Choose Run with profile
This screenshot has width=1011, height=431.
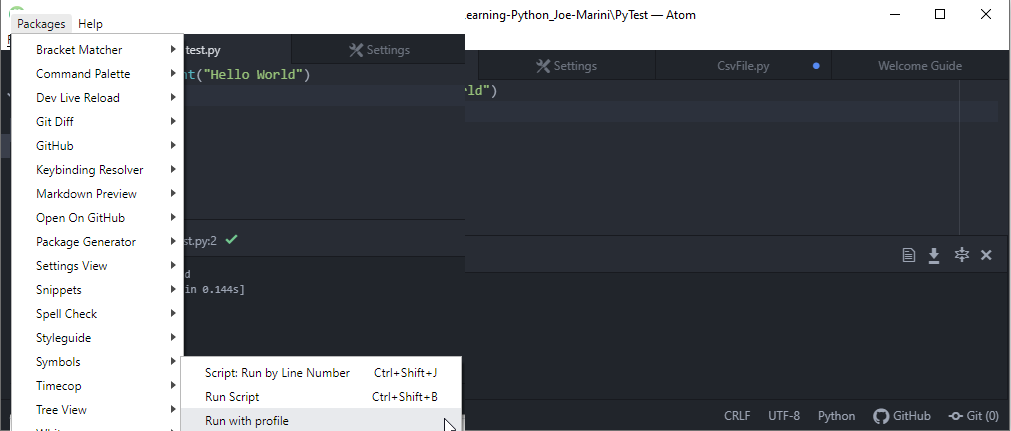click(x=321, y=421)
